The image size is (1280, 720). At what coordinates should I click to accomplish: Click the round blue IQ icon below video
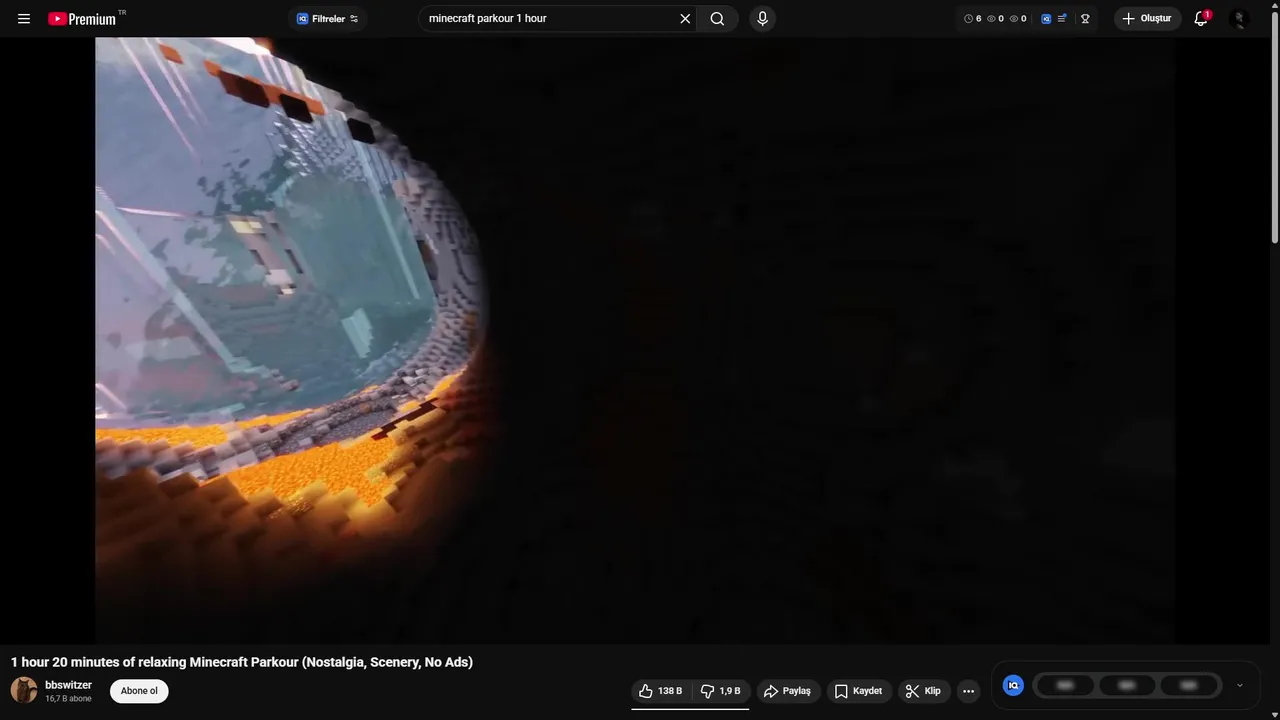pyautogui.click(x=1013, y=685)
